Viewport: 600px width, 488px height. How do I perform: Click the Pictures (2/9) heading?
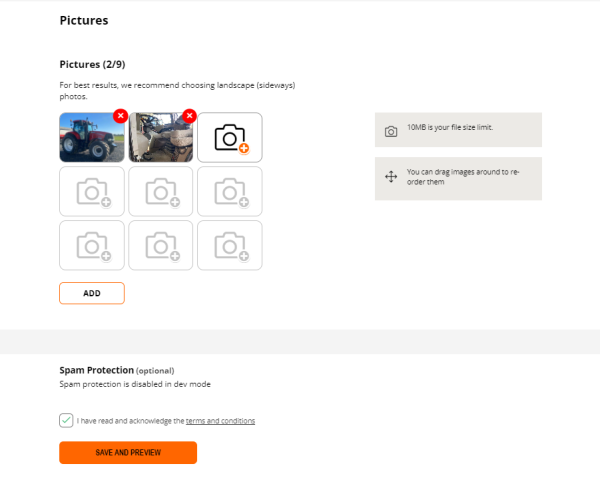tap(92, 65)
